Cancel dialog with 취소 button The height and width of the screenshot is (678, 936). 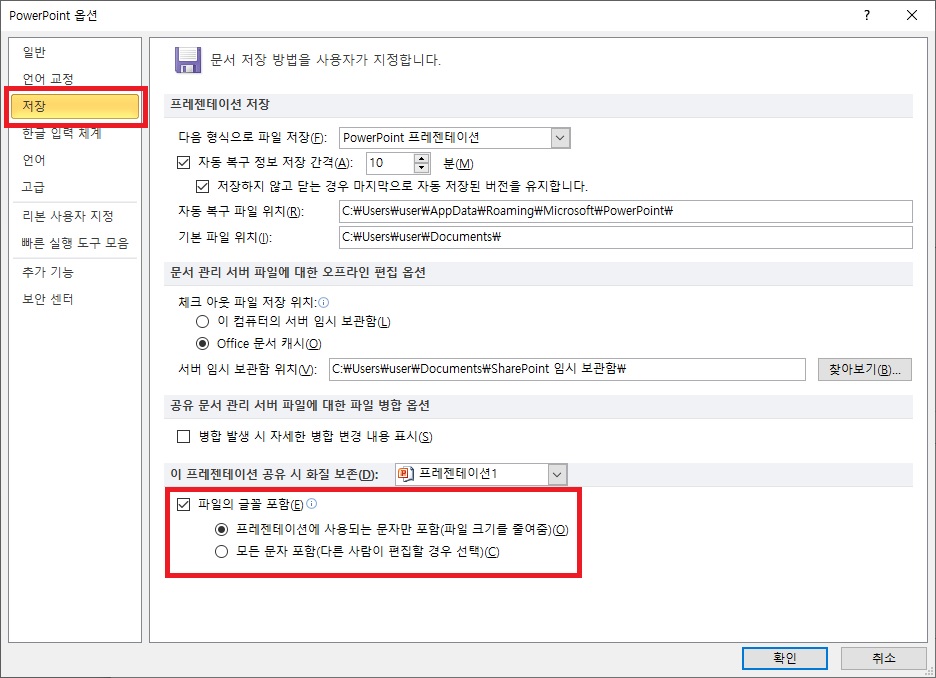pyautogui.click(x=883, y=658)
